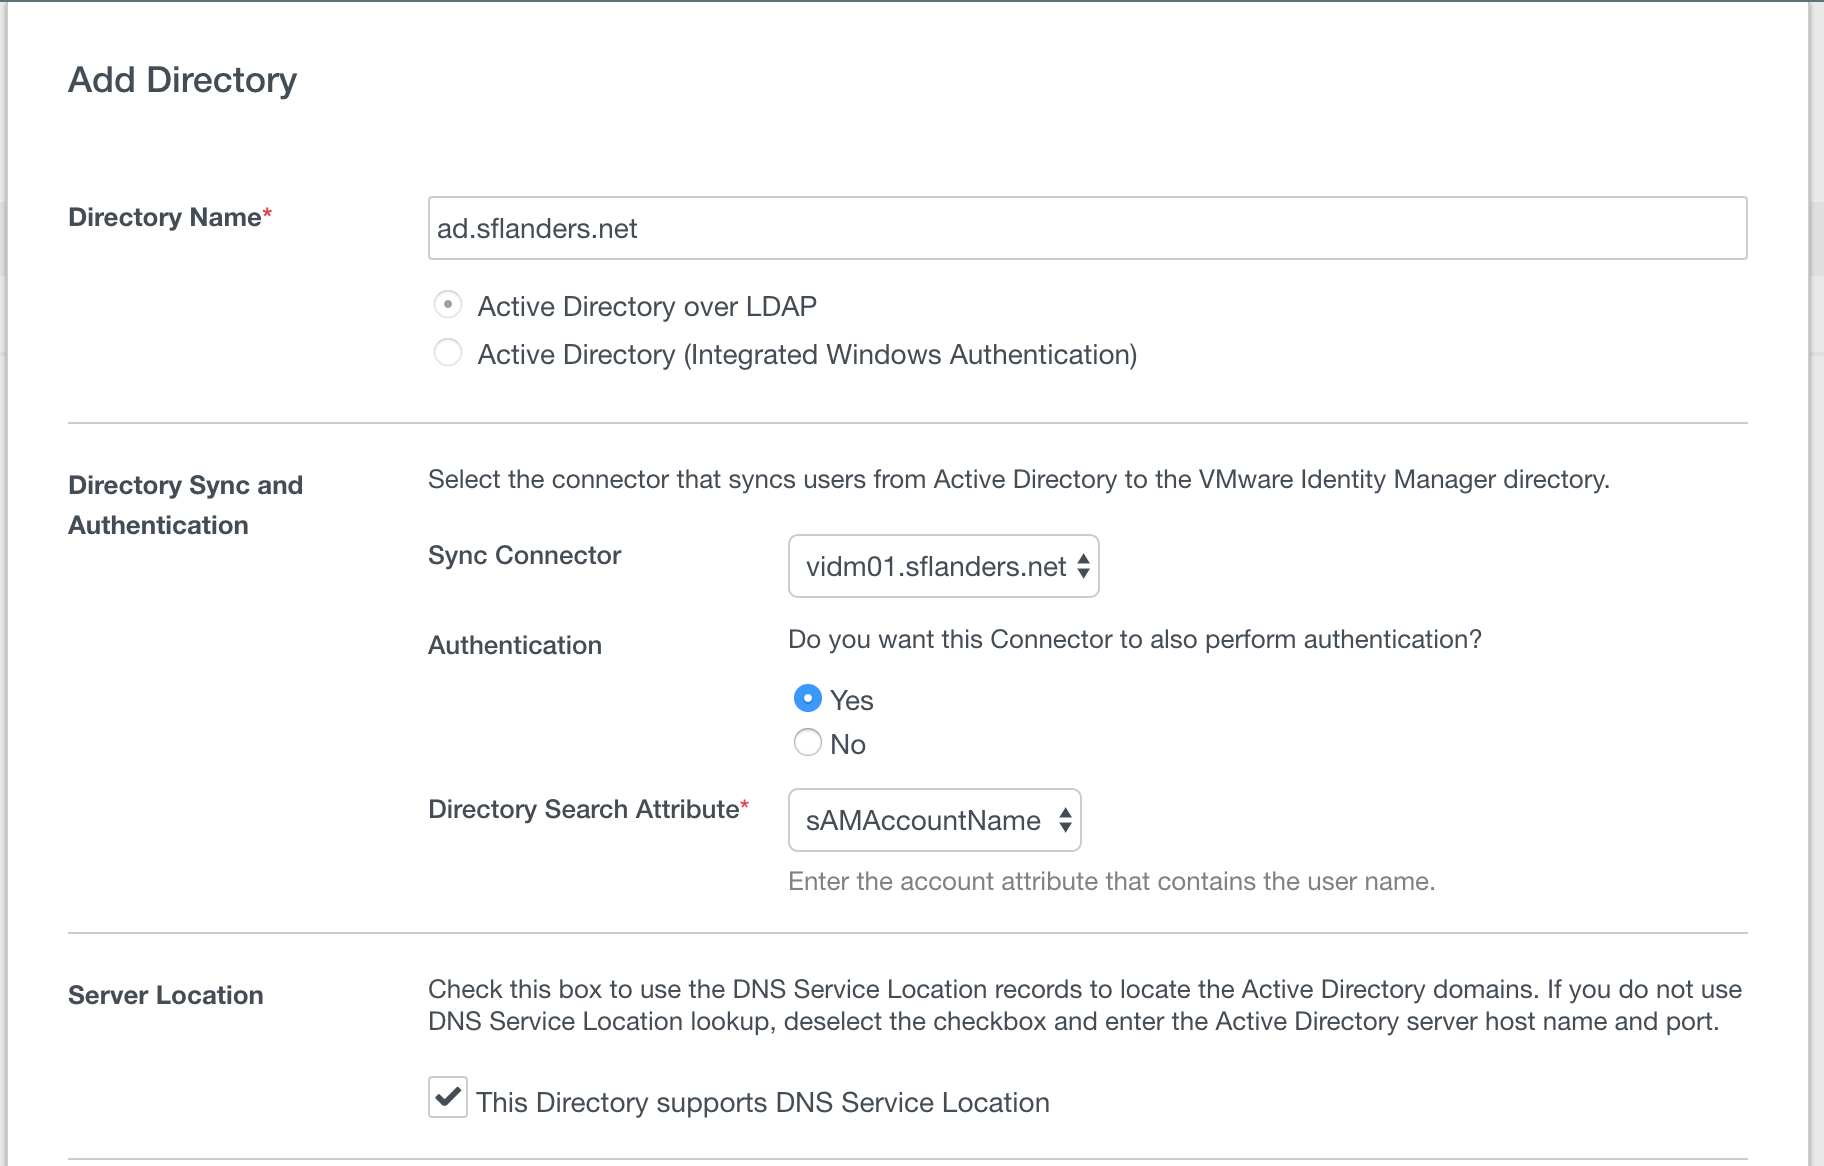Viewport: 1824px width, 1166px height.
Task: Select Active Directory over LDAP radio button
Action: click(448, 304)
